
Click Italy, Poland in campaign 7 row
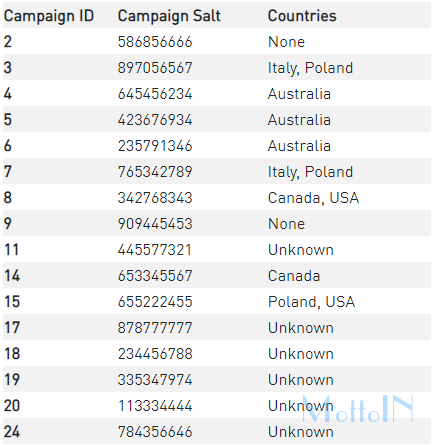(x=310, y=172)
